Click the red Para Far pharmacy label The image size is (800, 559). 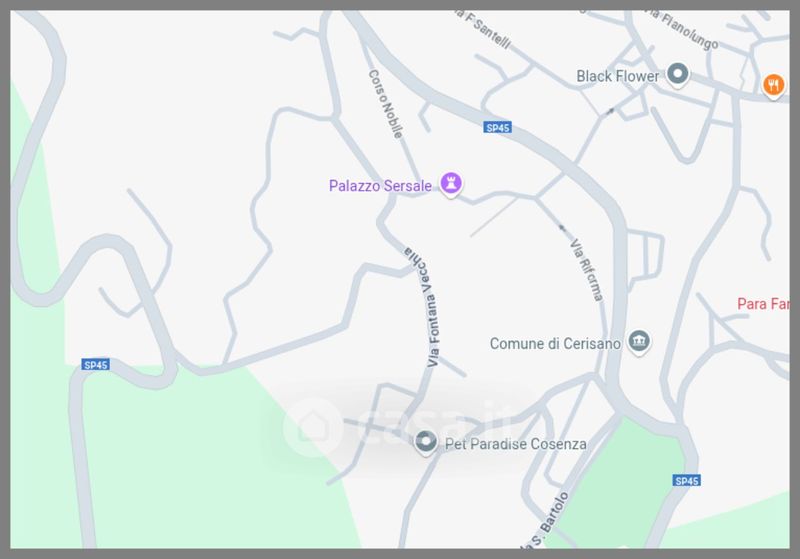(763, 304)
